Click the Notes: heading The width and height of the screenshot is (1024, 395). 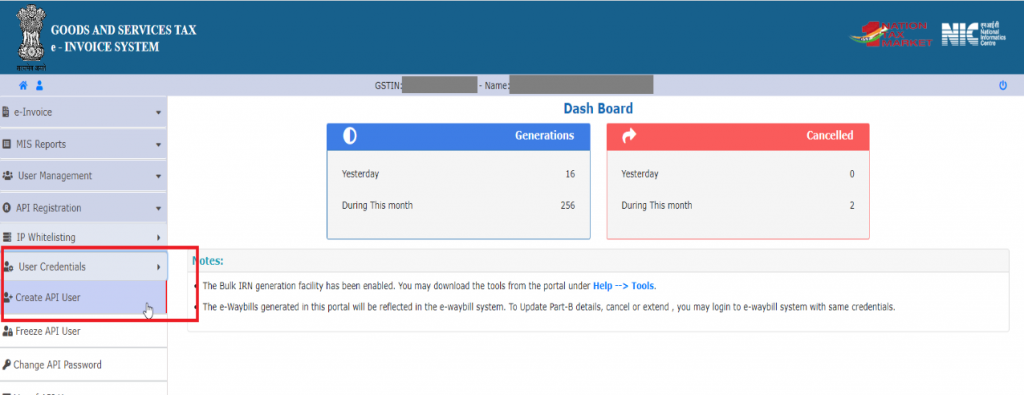coord(208,261)
